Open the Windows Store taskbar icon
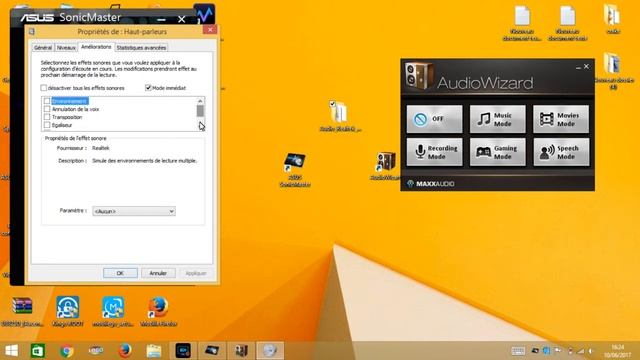640x360 pixels. pyautogui.click(x=38, y=351)
